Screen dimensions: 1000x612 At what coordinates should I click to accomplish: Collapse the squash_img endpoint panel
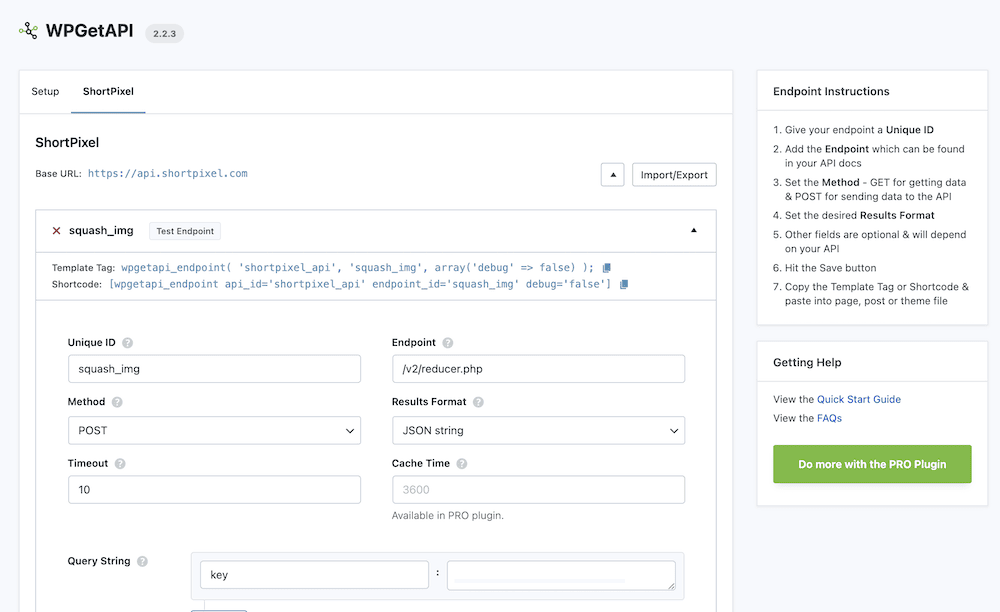(693, 229)
